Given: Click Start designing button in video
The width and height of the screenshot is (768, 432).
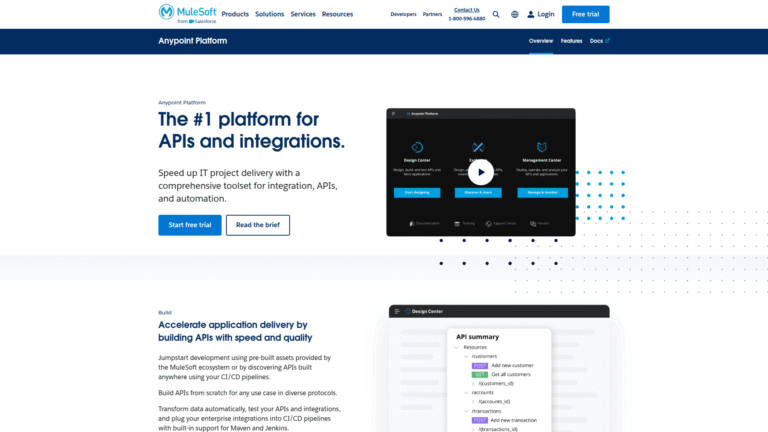Looking at the screenshot, I should coord(417,192).
